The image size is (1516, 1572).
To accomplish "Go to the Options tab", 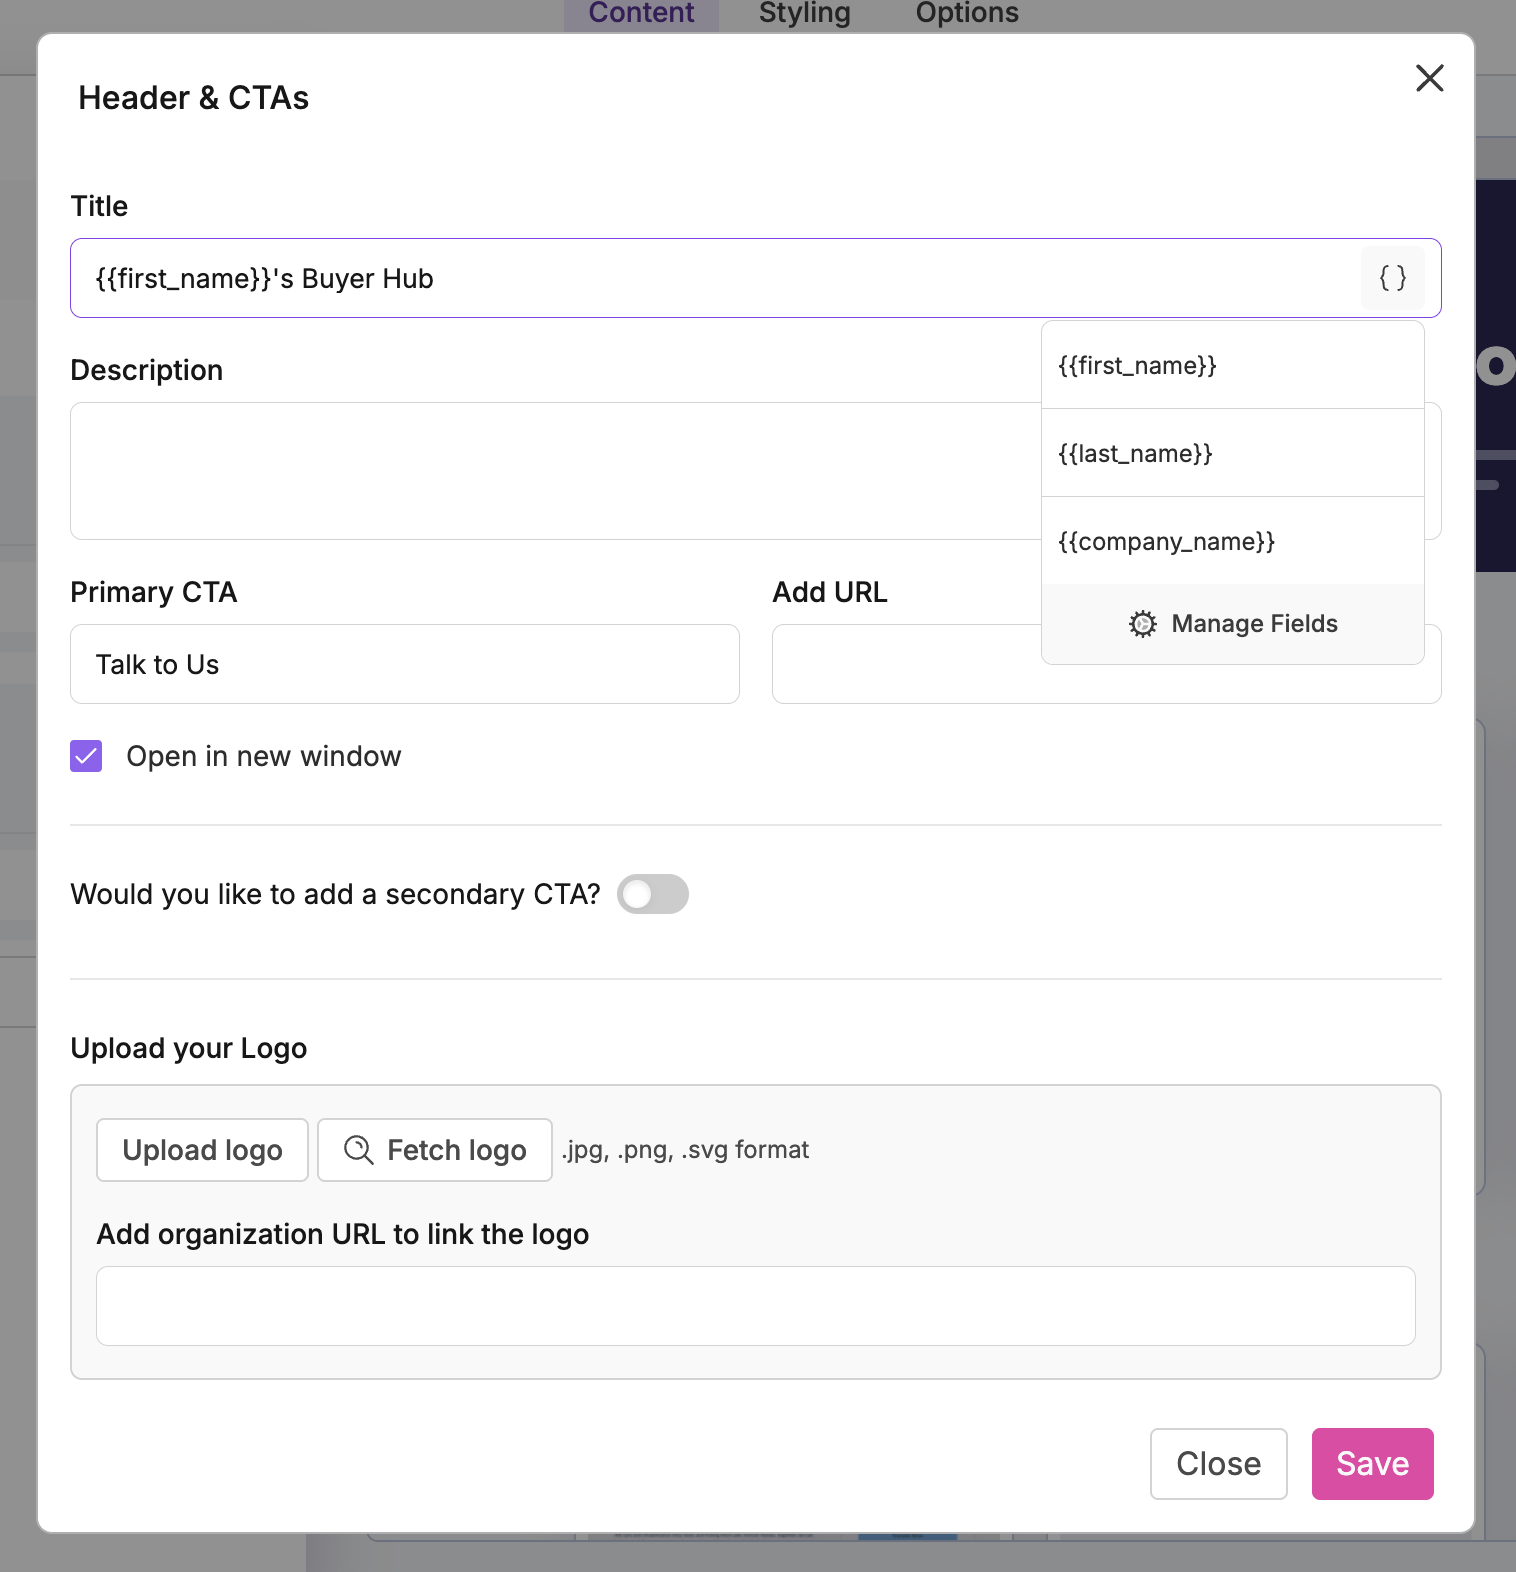I will (x=966, y=13).
